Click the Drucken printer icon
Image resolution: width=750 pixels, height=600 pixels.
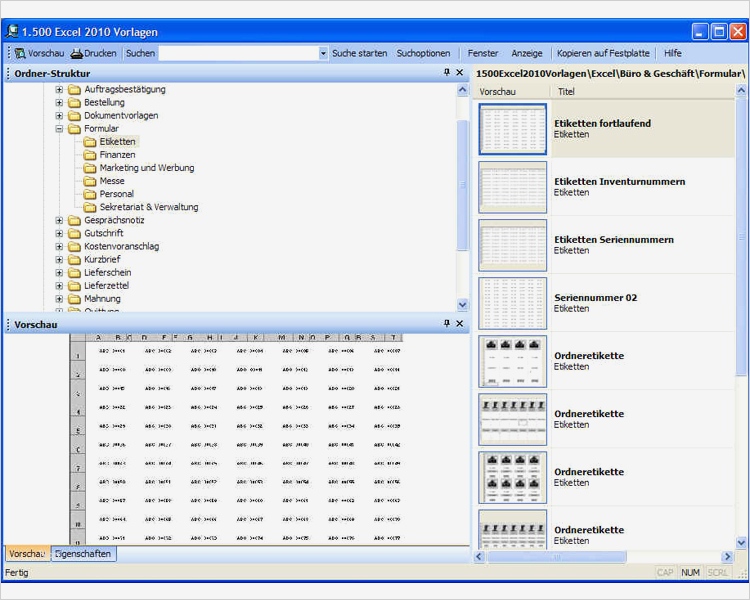76,53
